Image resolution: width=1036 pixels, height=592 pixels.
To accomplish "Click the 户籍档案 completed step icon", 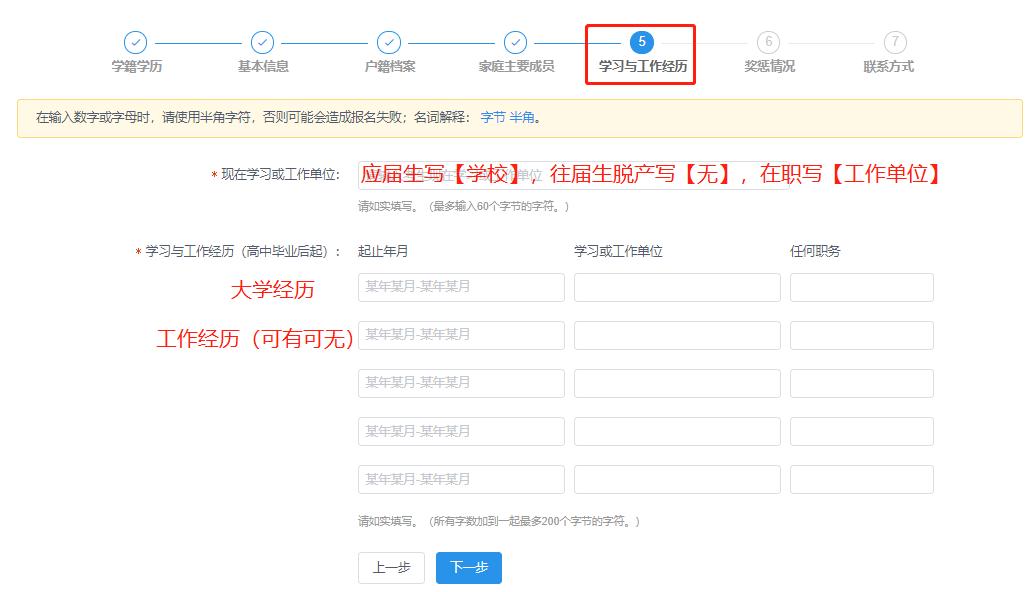I will click(x=388, y=43).
